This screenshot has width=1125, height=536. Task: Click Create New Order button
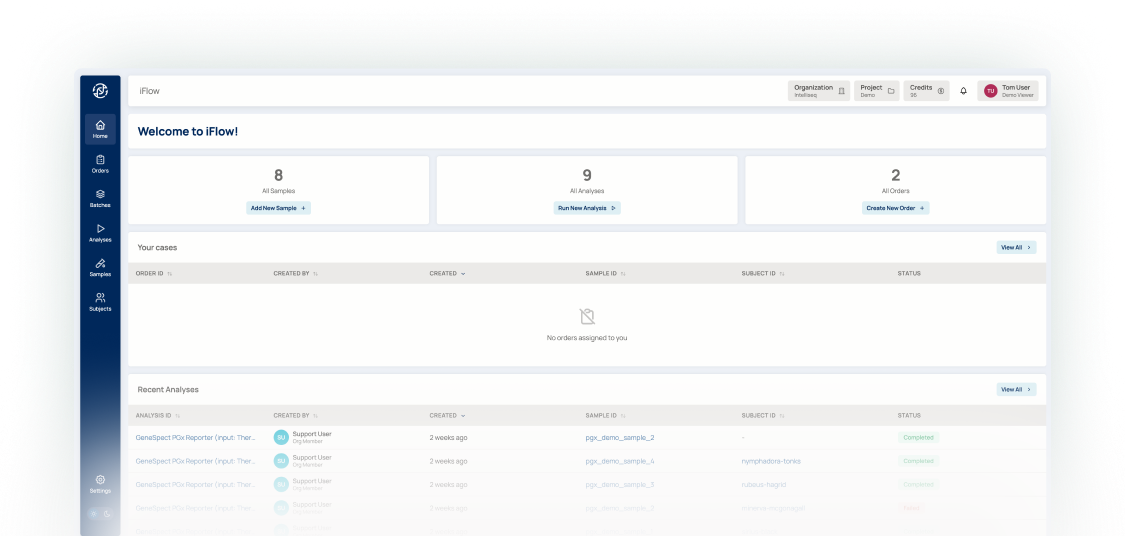[895, 208]
